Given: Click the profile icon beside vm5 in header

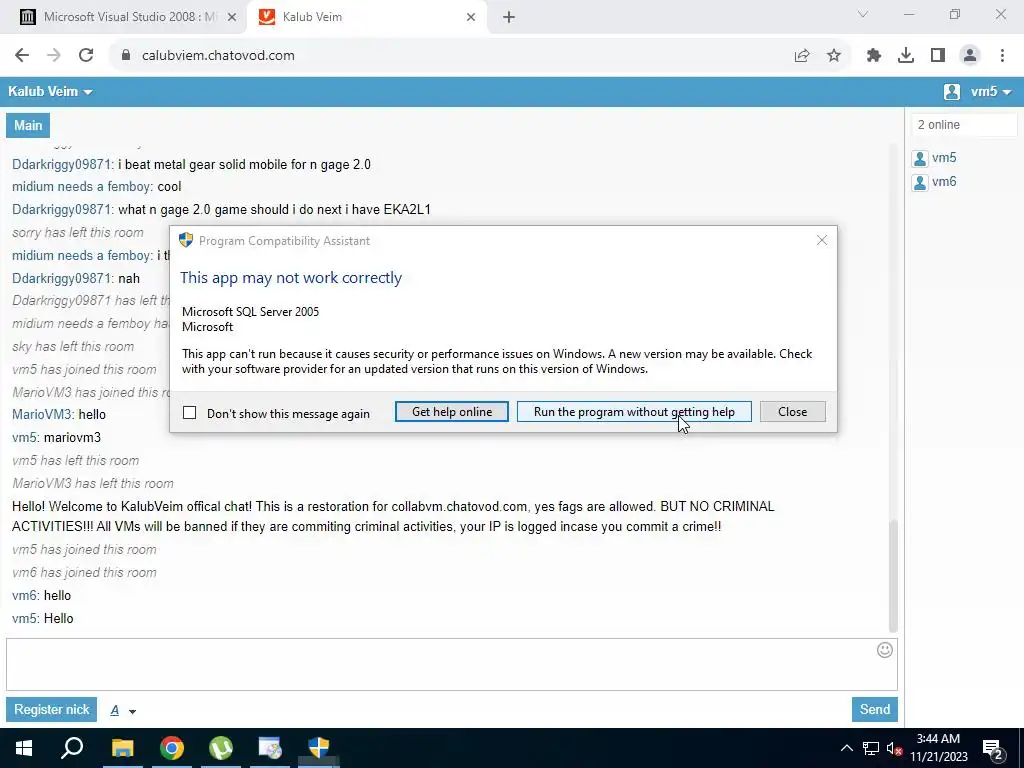Looking at the screenshot, I should 952,92.
